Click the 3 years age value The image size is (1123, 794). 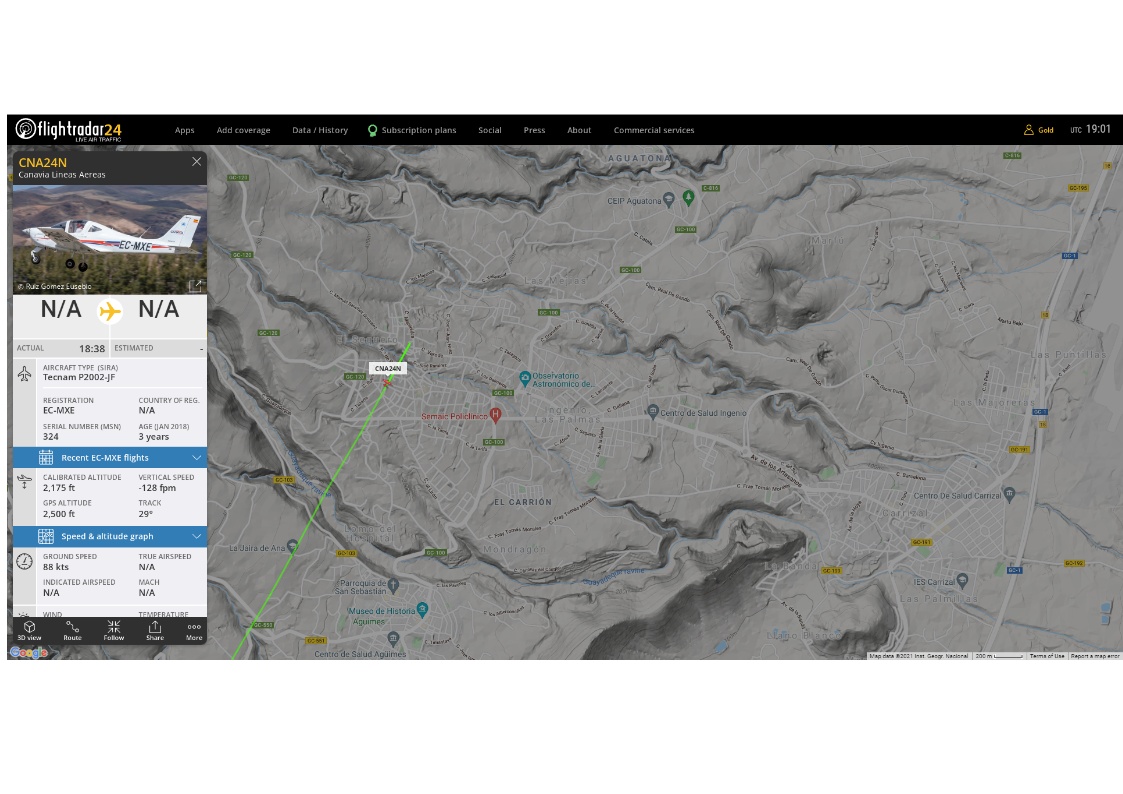154,437
